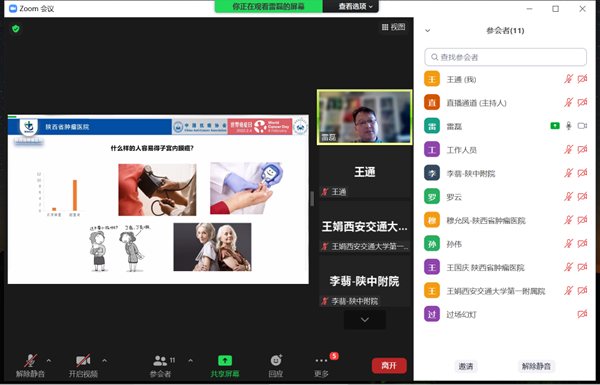Screen dimensions: 600x385
Task: Click green screen-share indicator for 雷磊
Action: tap(555, 126)
